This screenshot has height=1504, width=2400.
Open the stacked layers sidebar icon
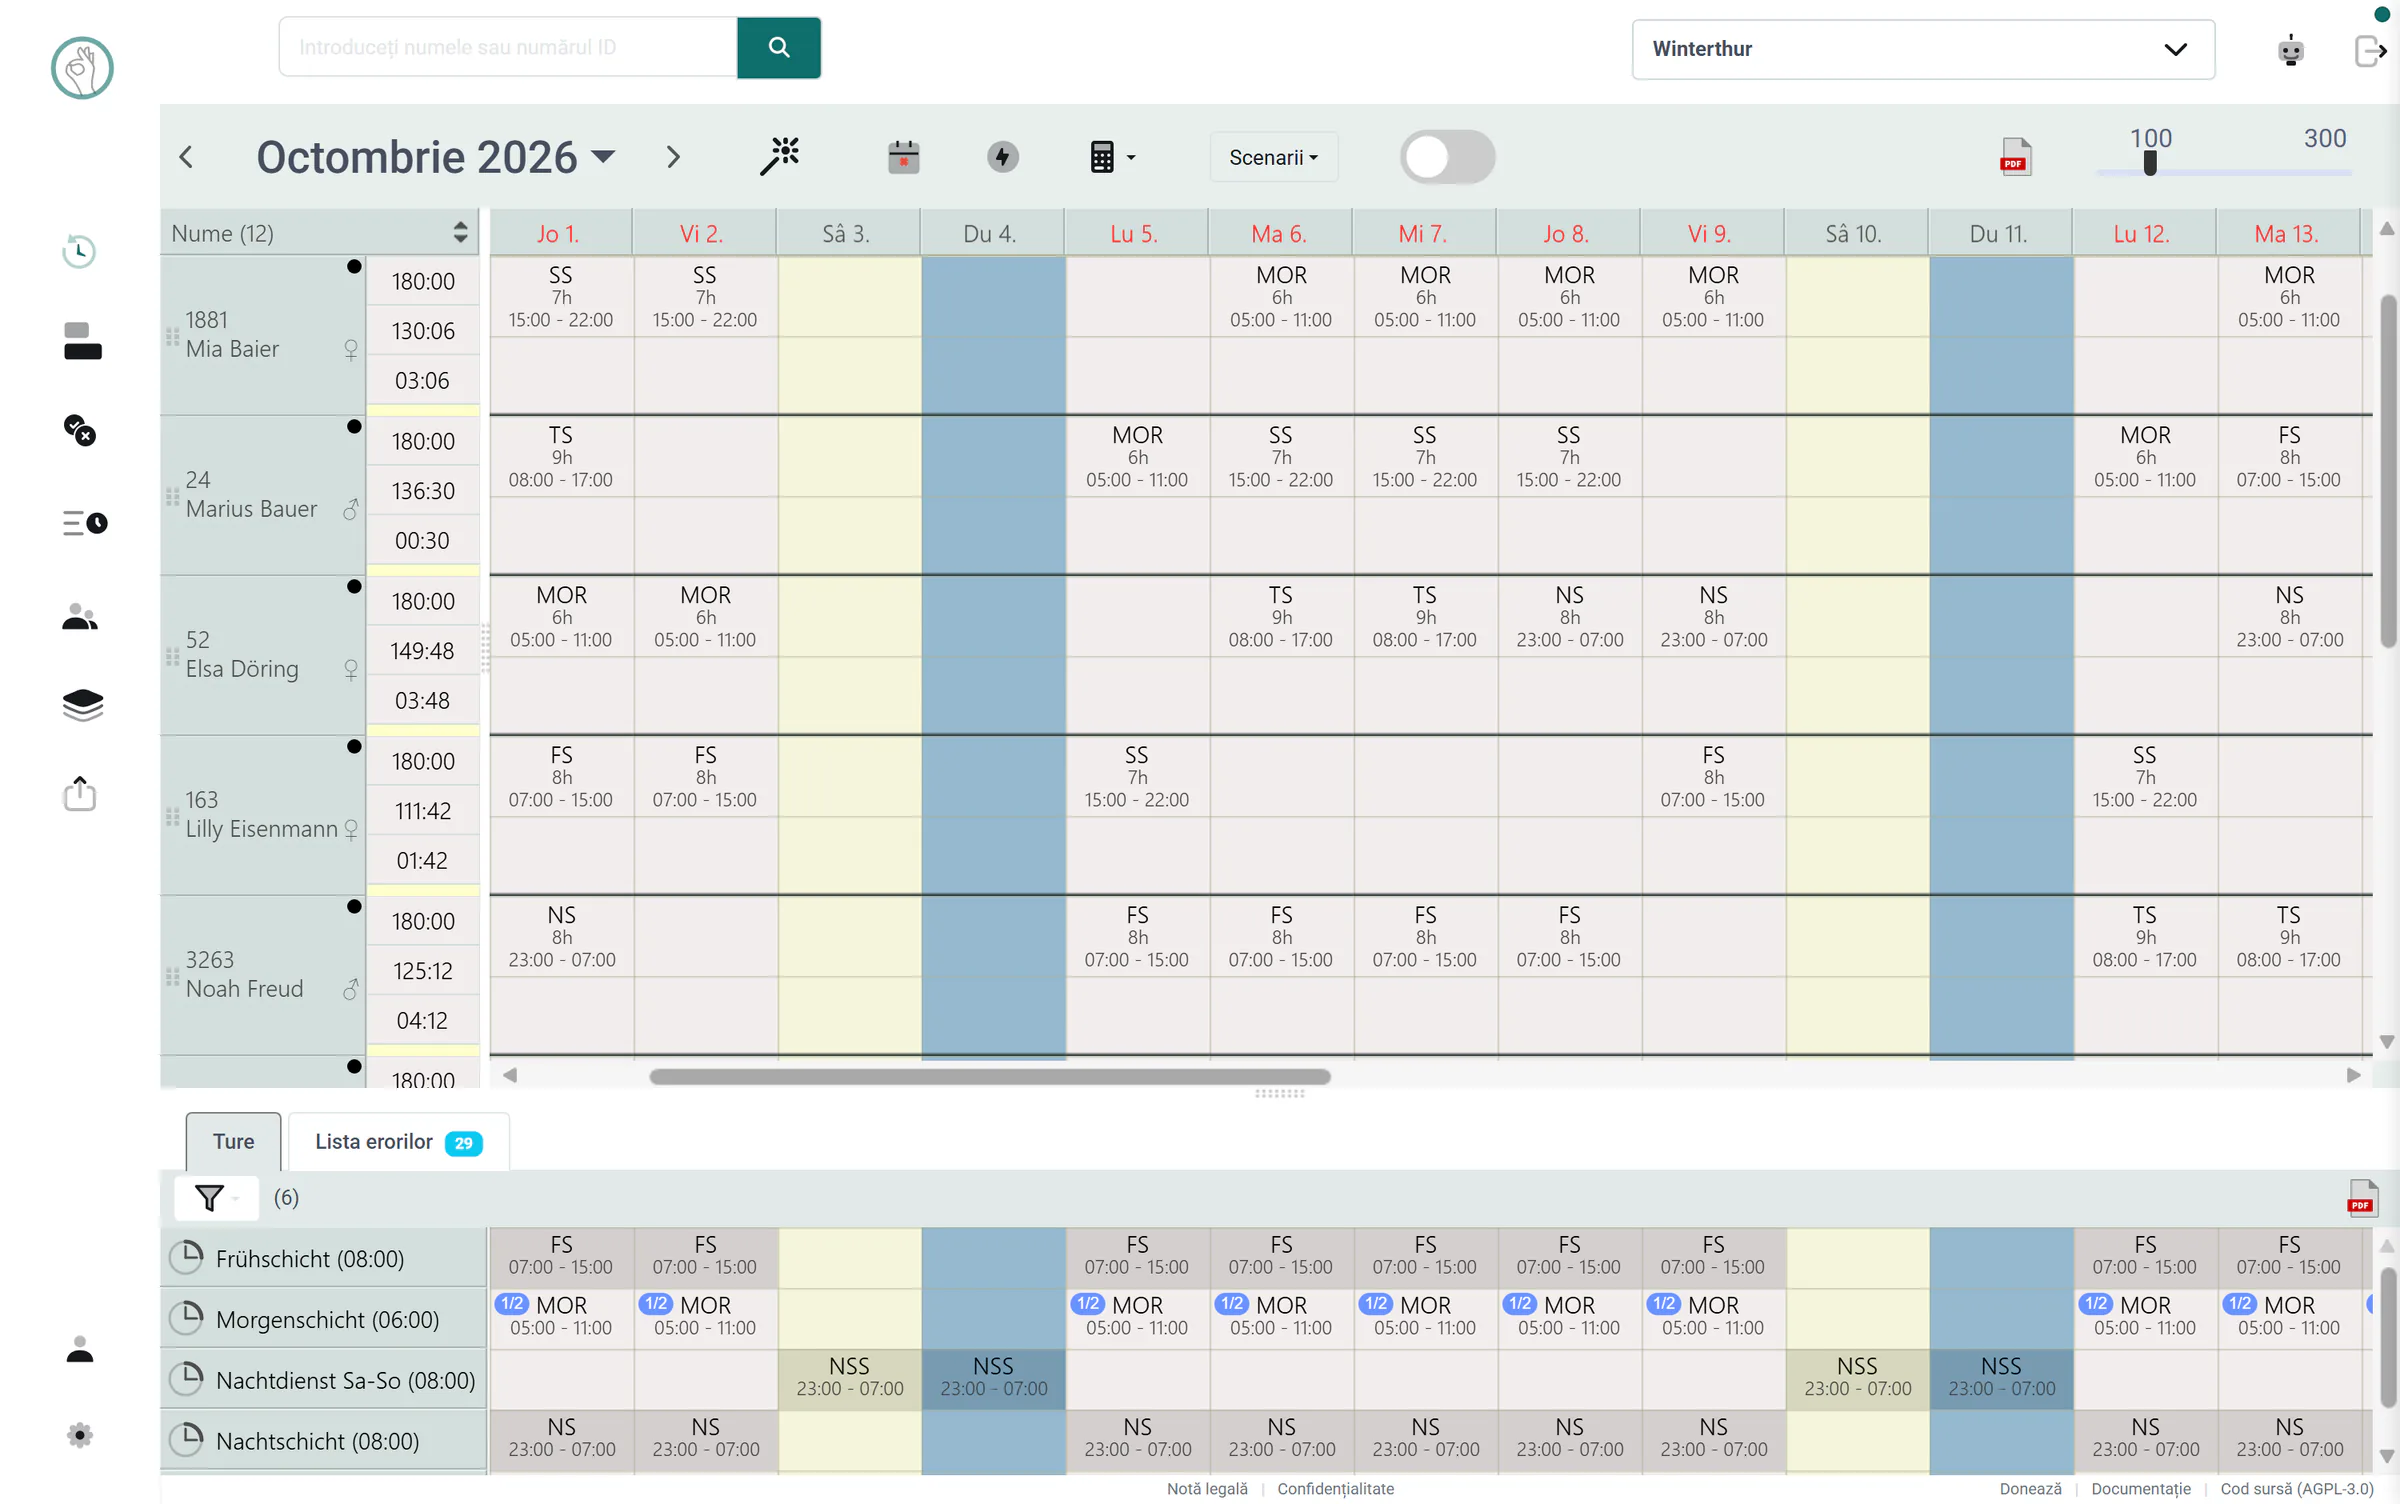(82, 705)
